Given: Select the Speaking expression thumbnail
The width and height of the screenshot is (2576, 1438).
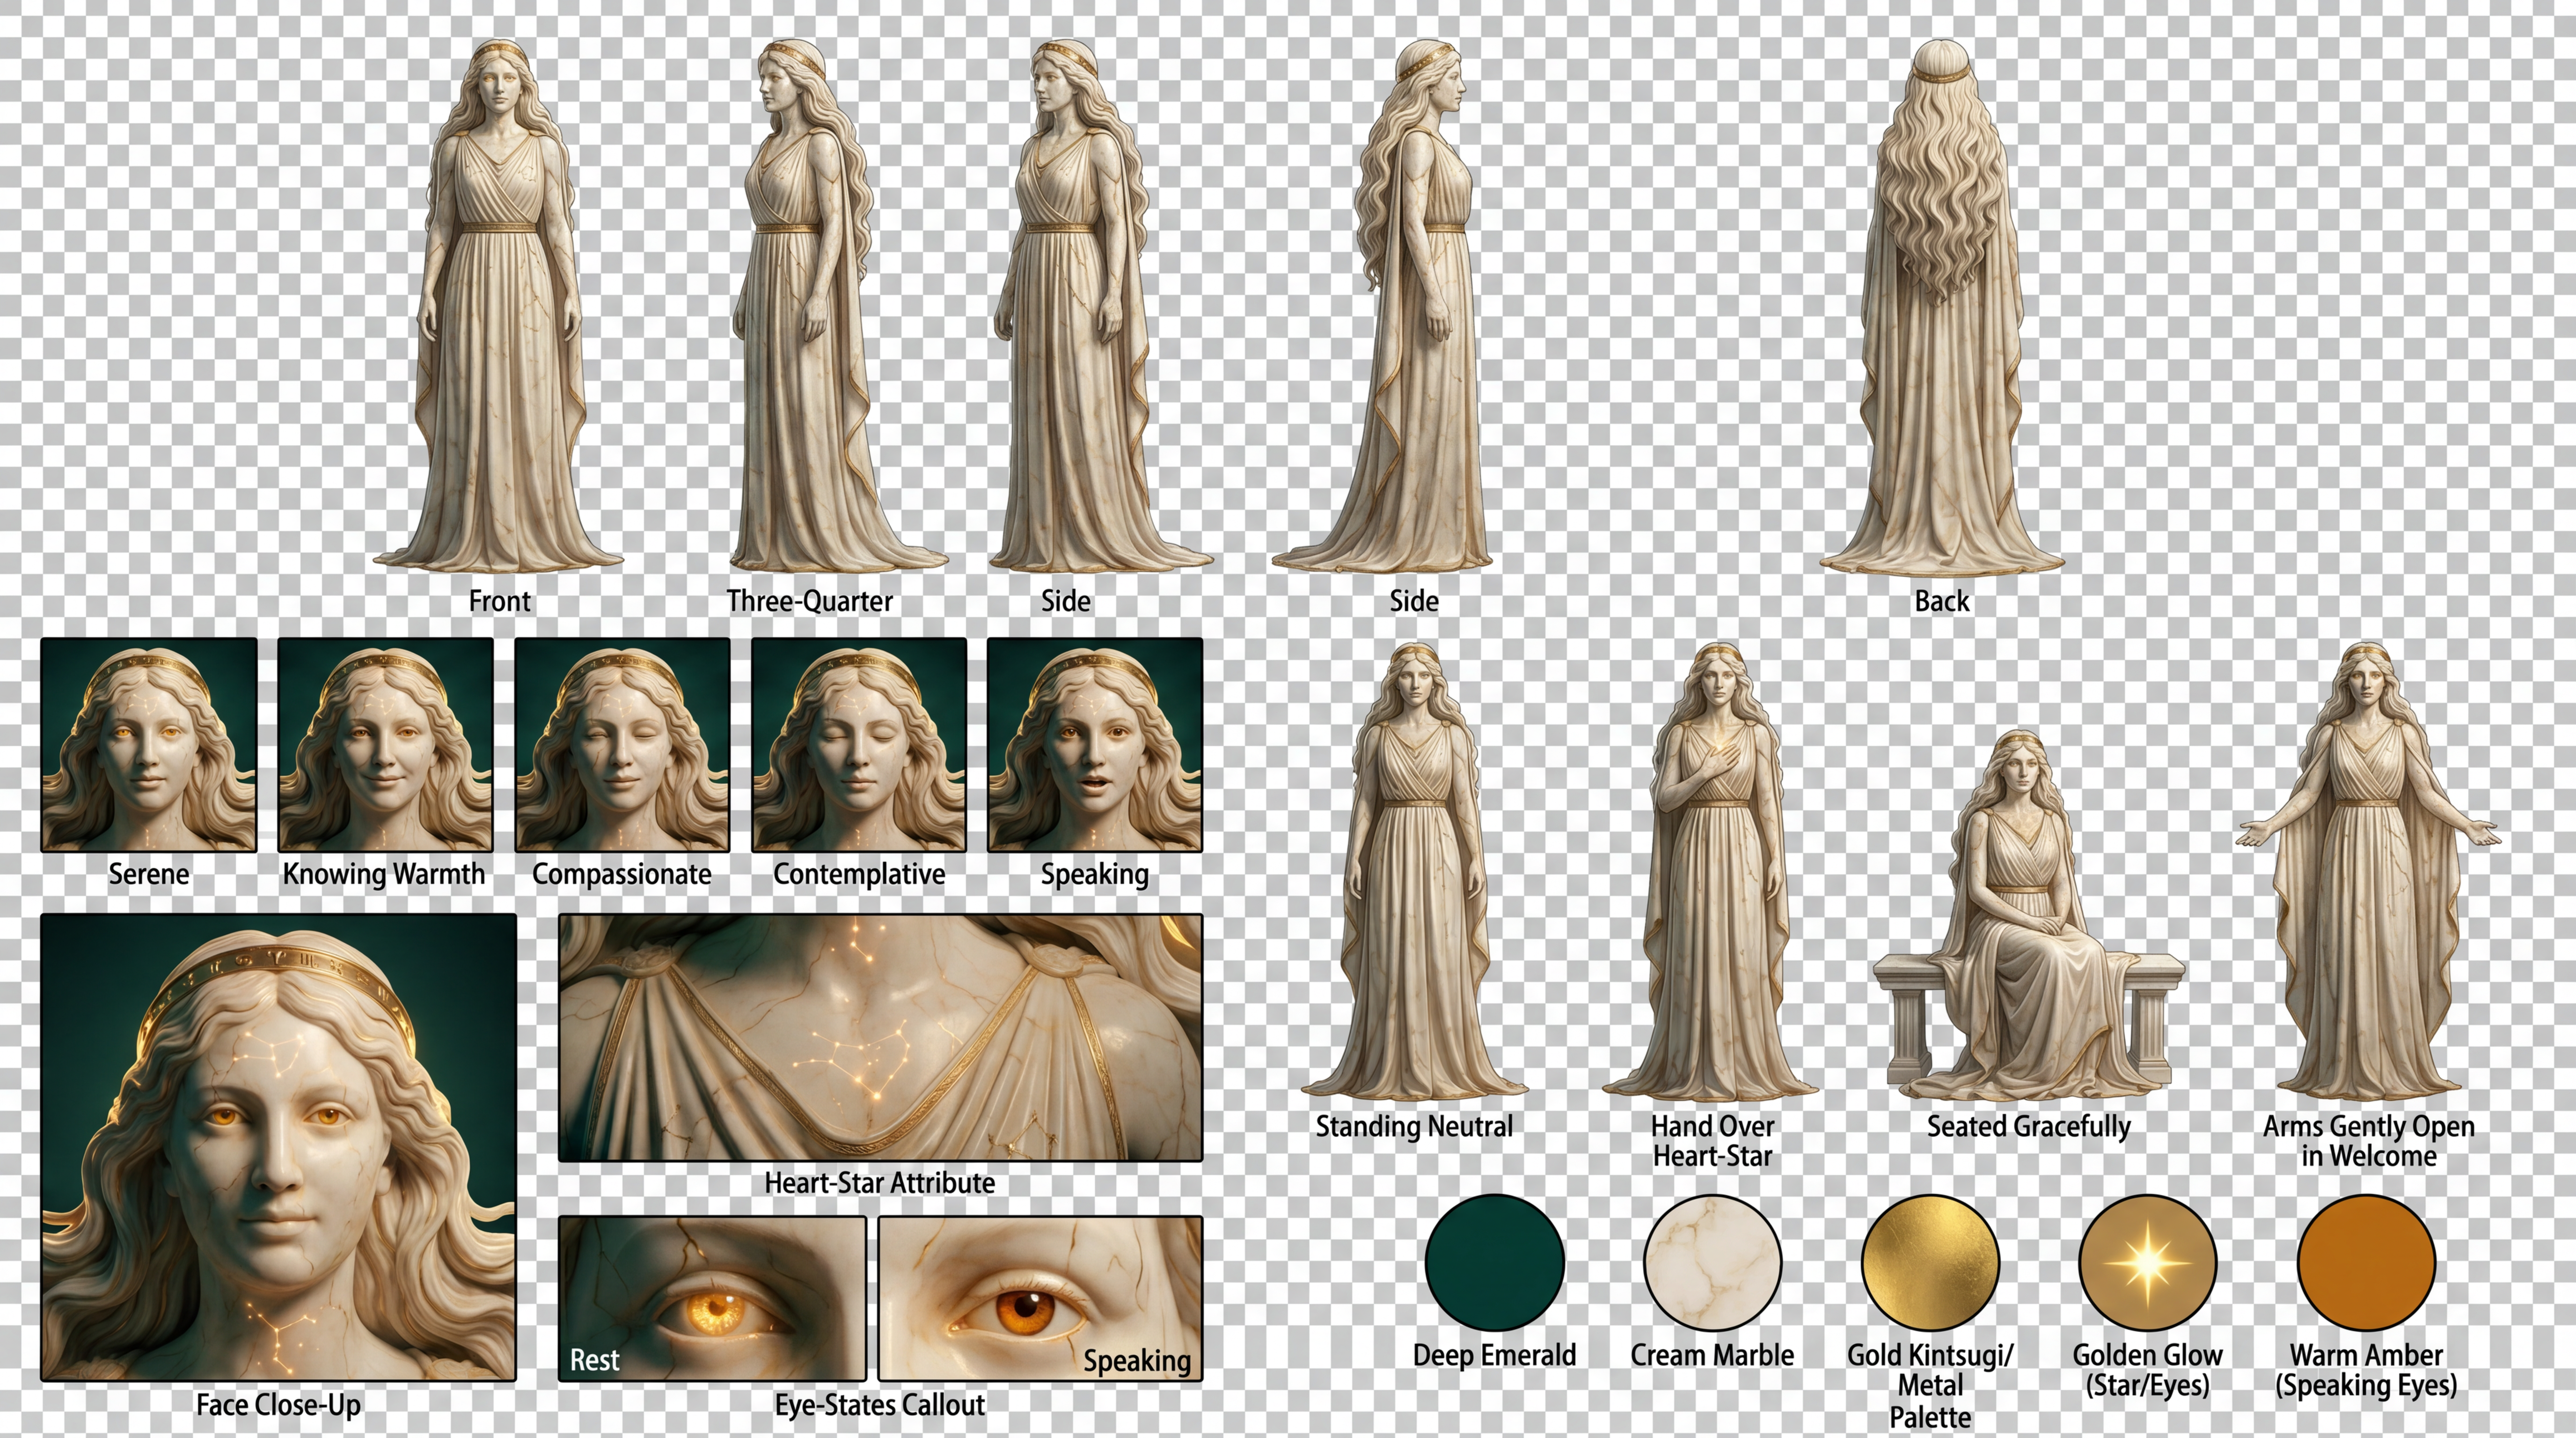Looking at the screenshot, I should [x=1095, y=745].
